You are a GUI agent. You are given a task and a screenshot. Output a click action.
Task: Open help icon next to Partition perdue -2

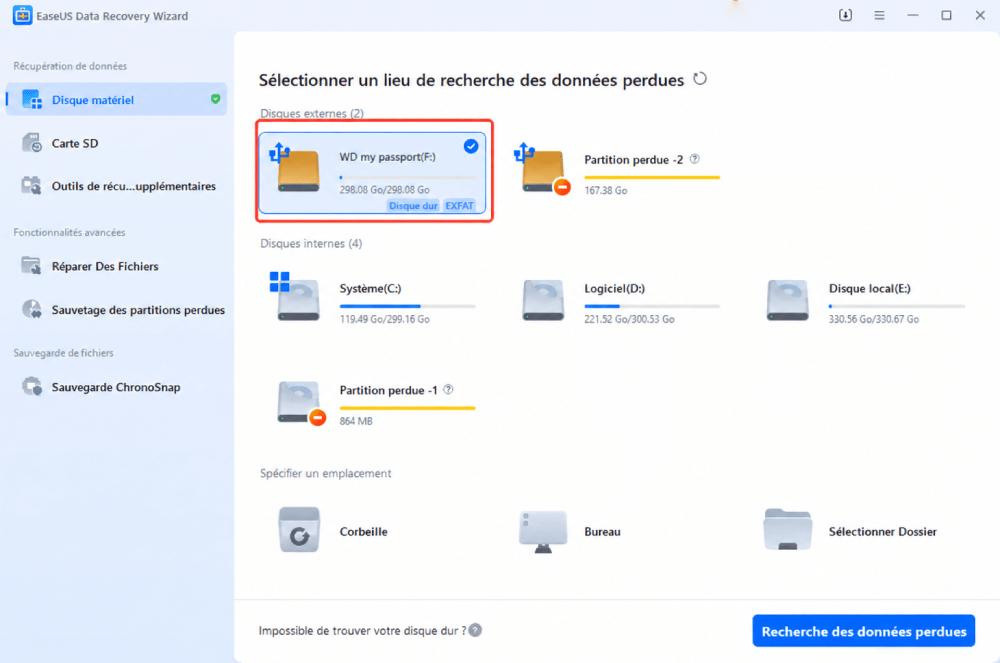pyautogui.click(x=695, y=159)
